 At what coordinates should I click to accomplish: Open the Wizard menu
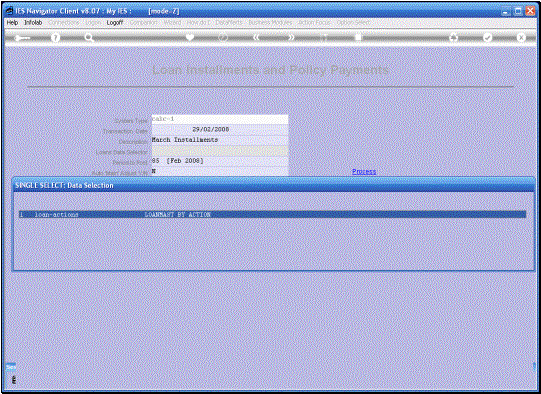pyautogui.click(x=172, y=22)
